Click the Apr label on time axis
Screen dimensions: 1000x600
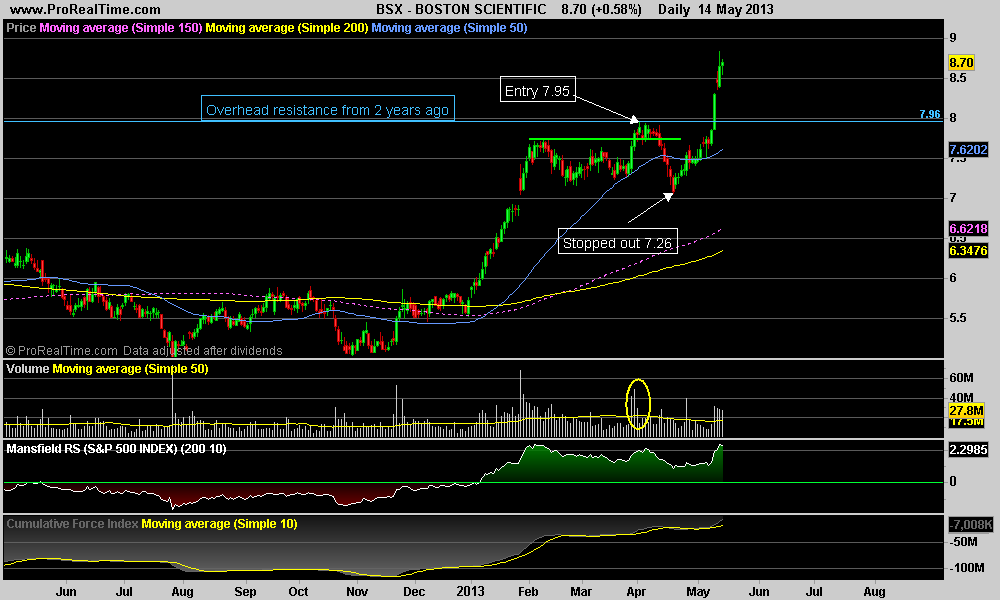635,592
